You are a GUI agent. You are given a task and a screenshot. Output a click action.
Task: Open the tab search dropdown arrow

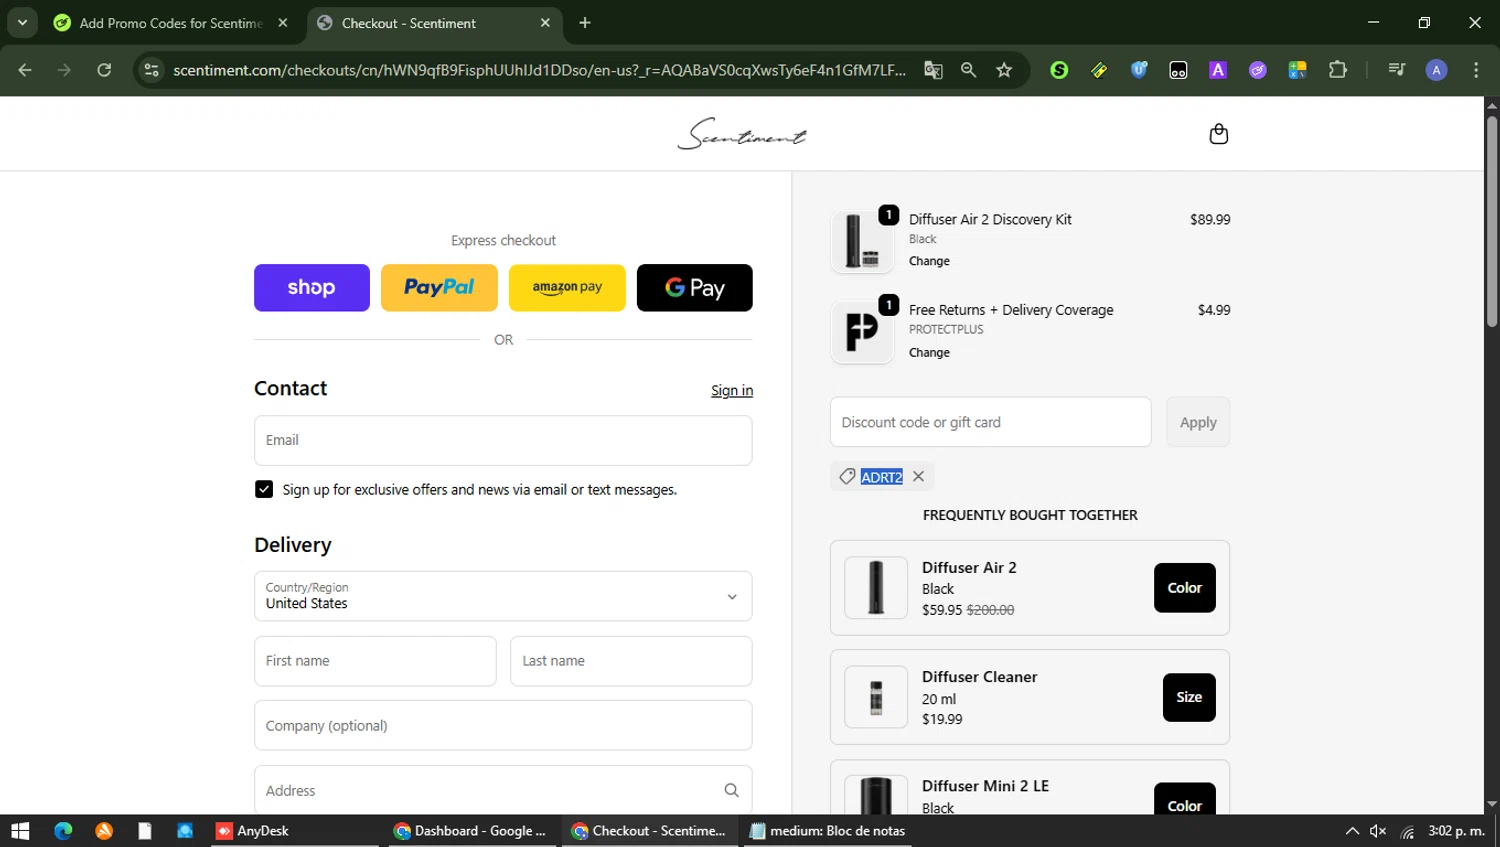pos(22,22)
